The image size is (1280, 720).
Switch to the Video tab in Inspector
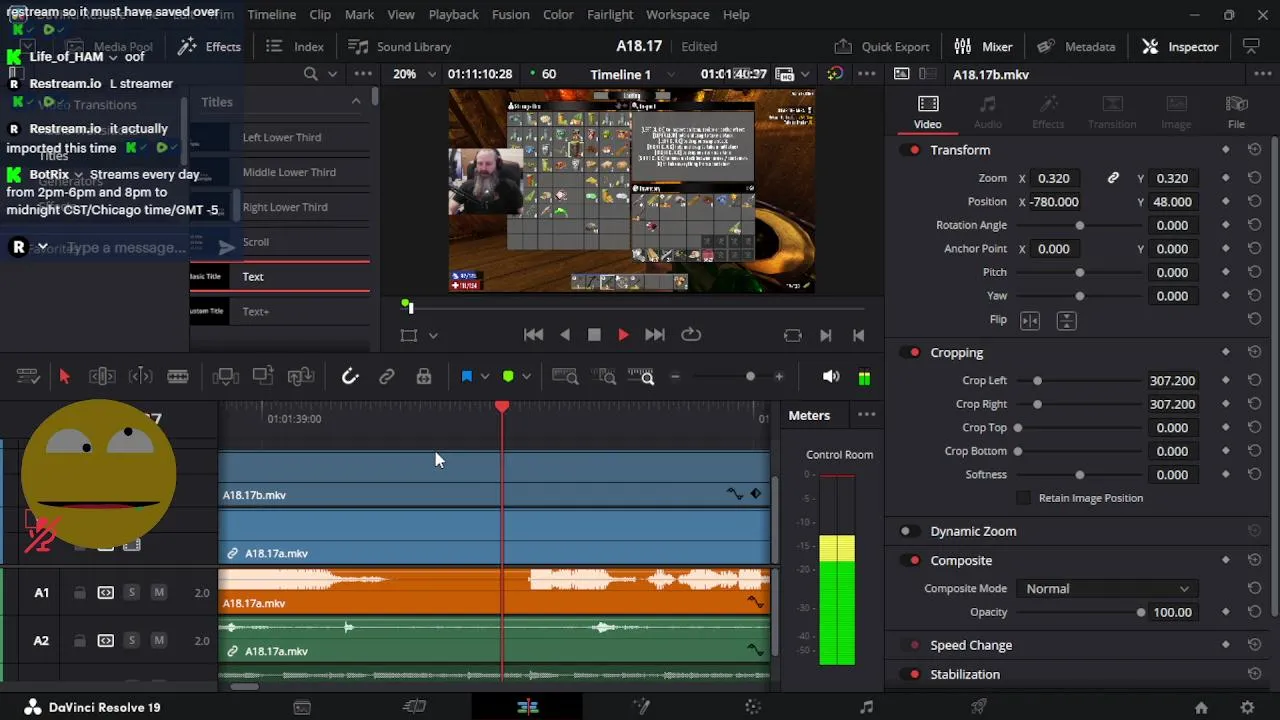point(927,112)
